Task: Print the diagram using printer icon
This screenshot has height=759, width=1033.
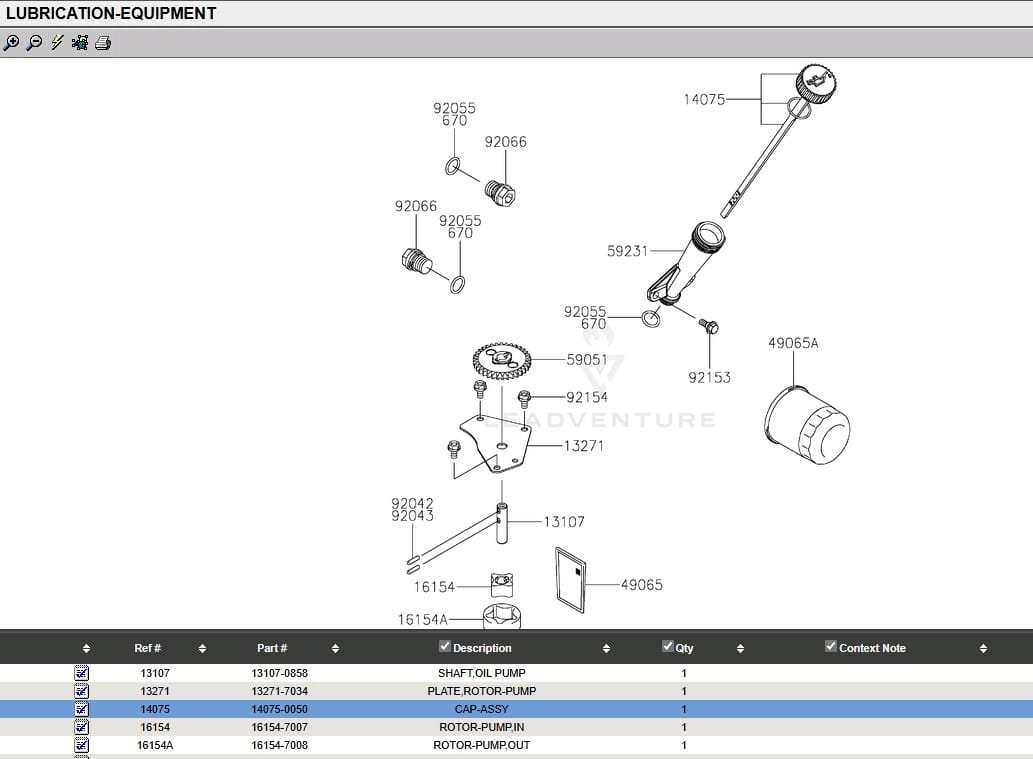Action: [103, 43]
